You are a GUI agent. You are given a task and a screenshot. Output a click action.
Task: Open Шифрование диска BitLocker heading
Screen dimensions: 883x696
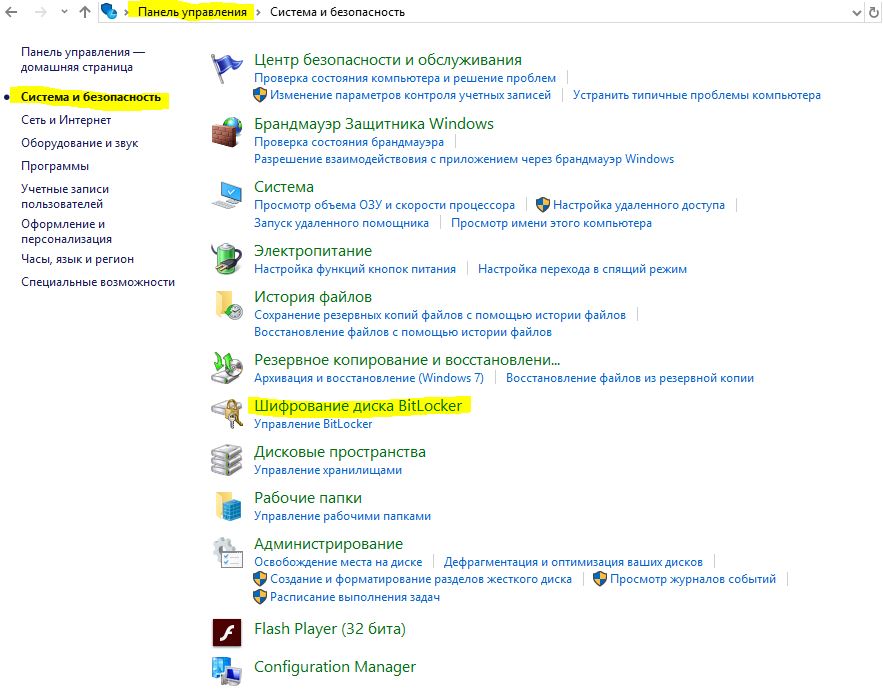[x=358, y=406]
